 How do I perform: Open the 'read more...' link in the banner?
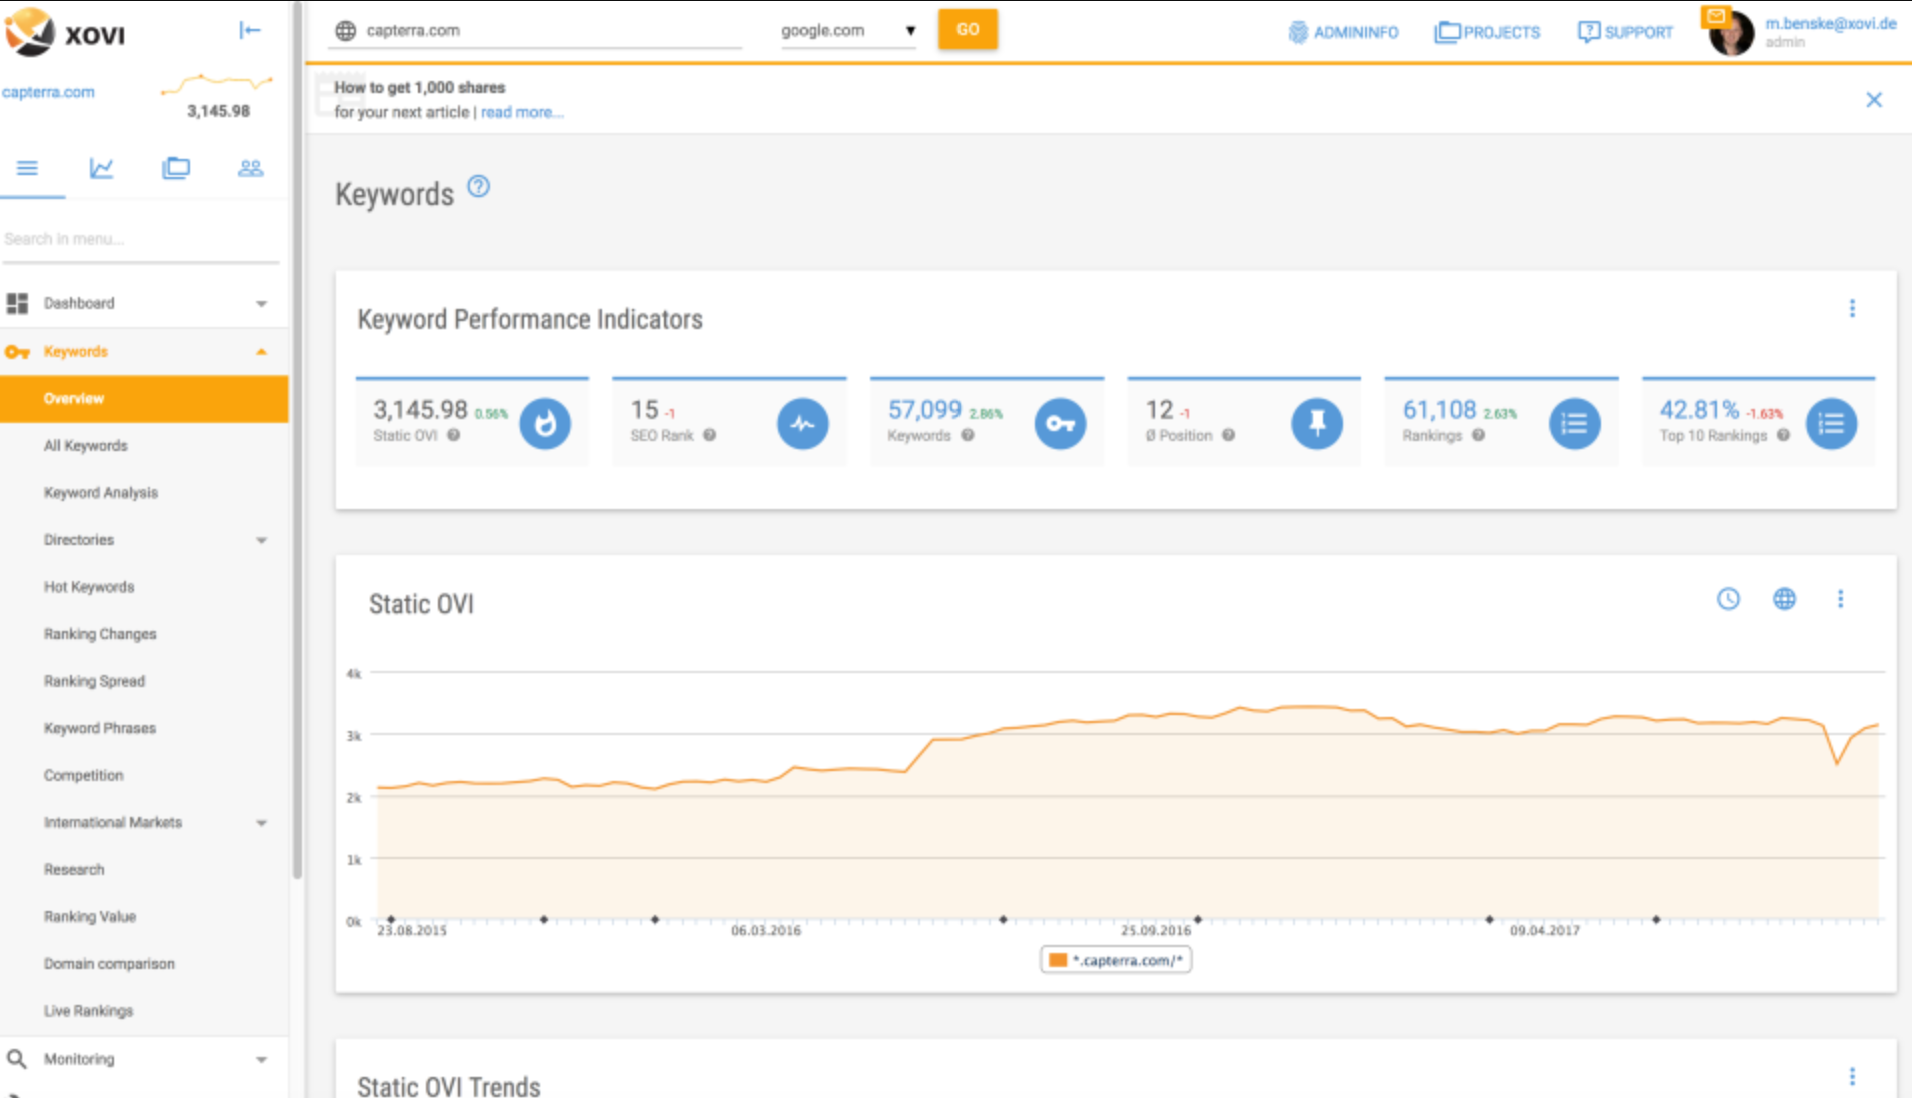coord(521,112)
